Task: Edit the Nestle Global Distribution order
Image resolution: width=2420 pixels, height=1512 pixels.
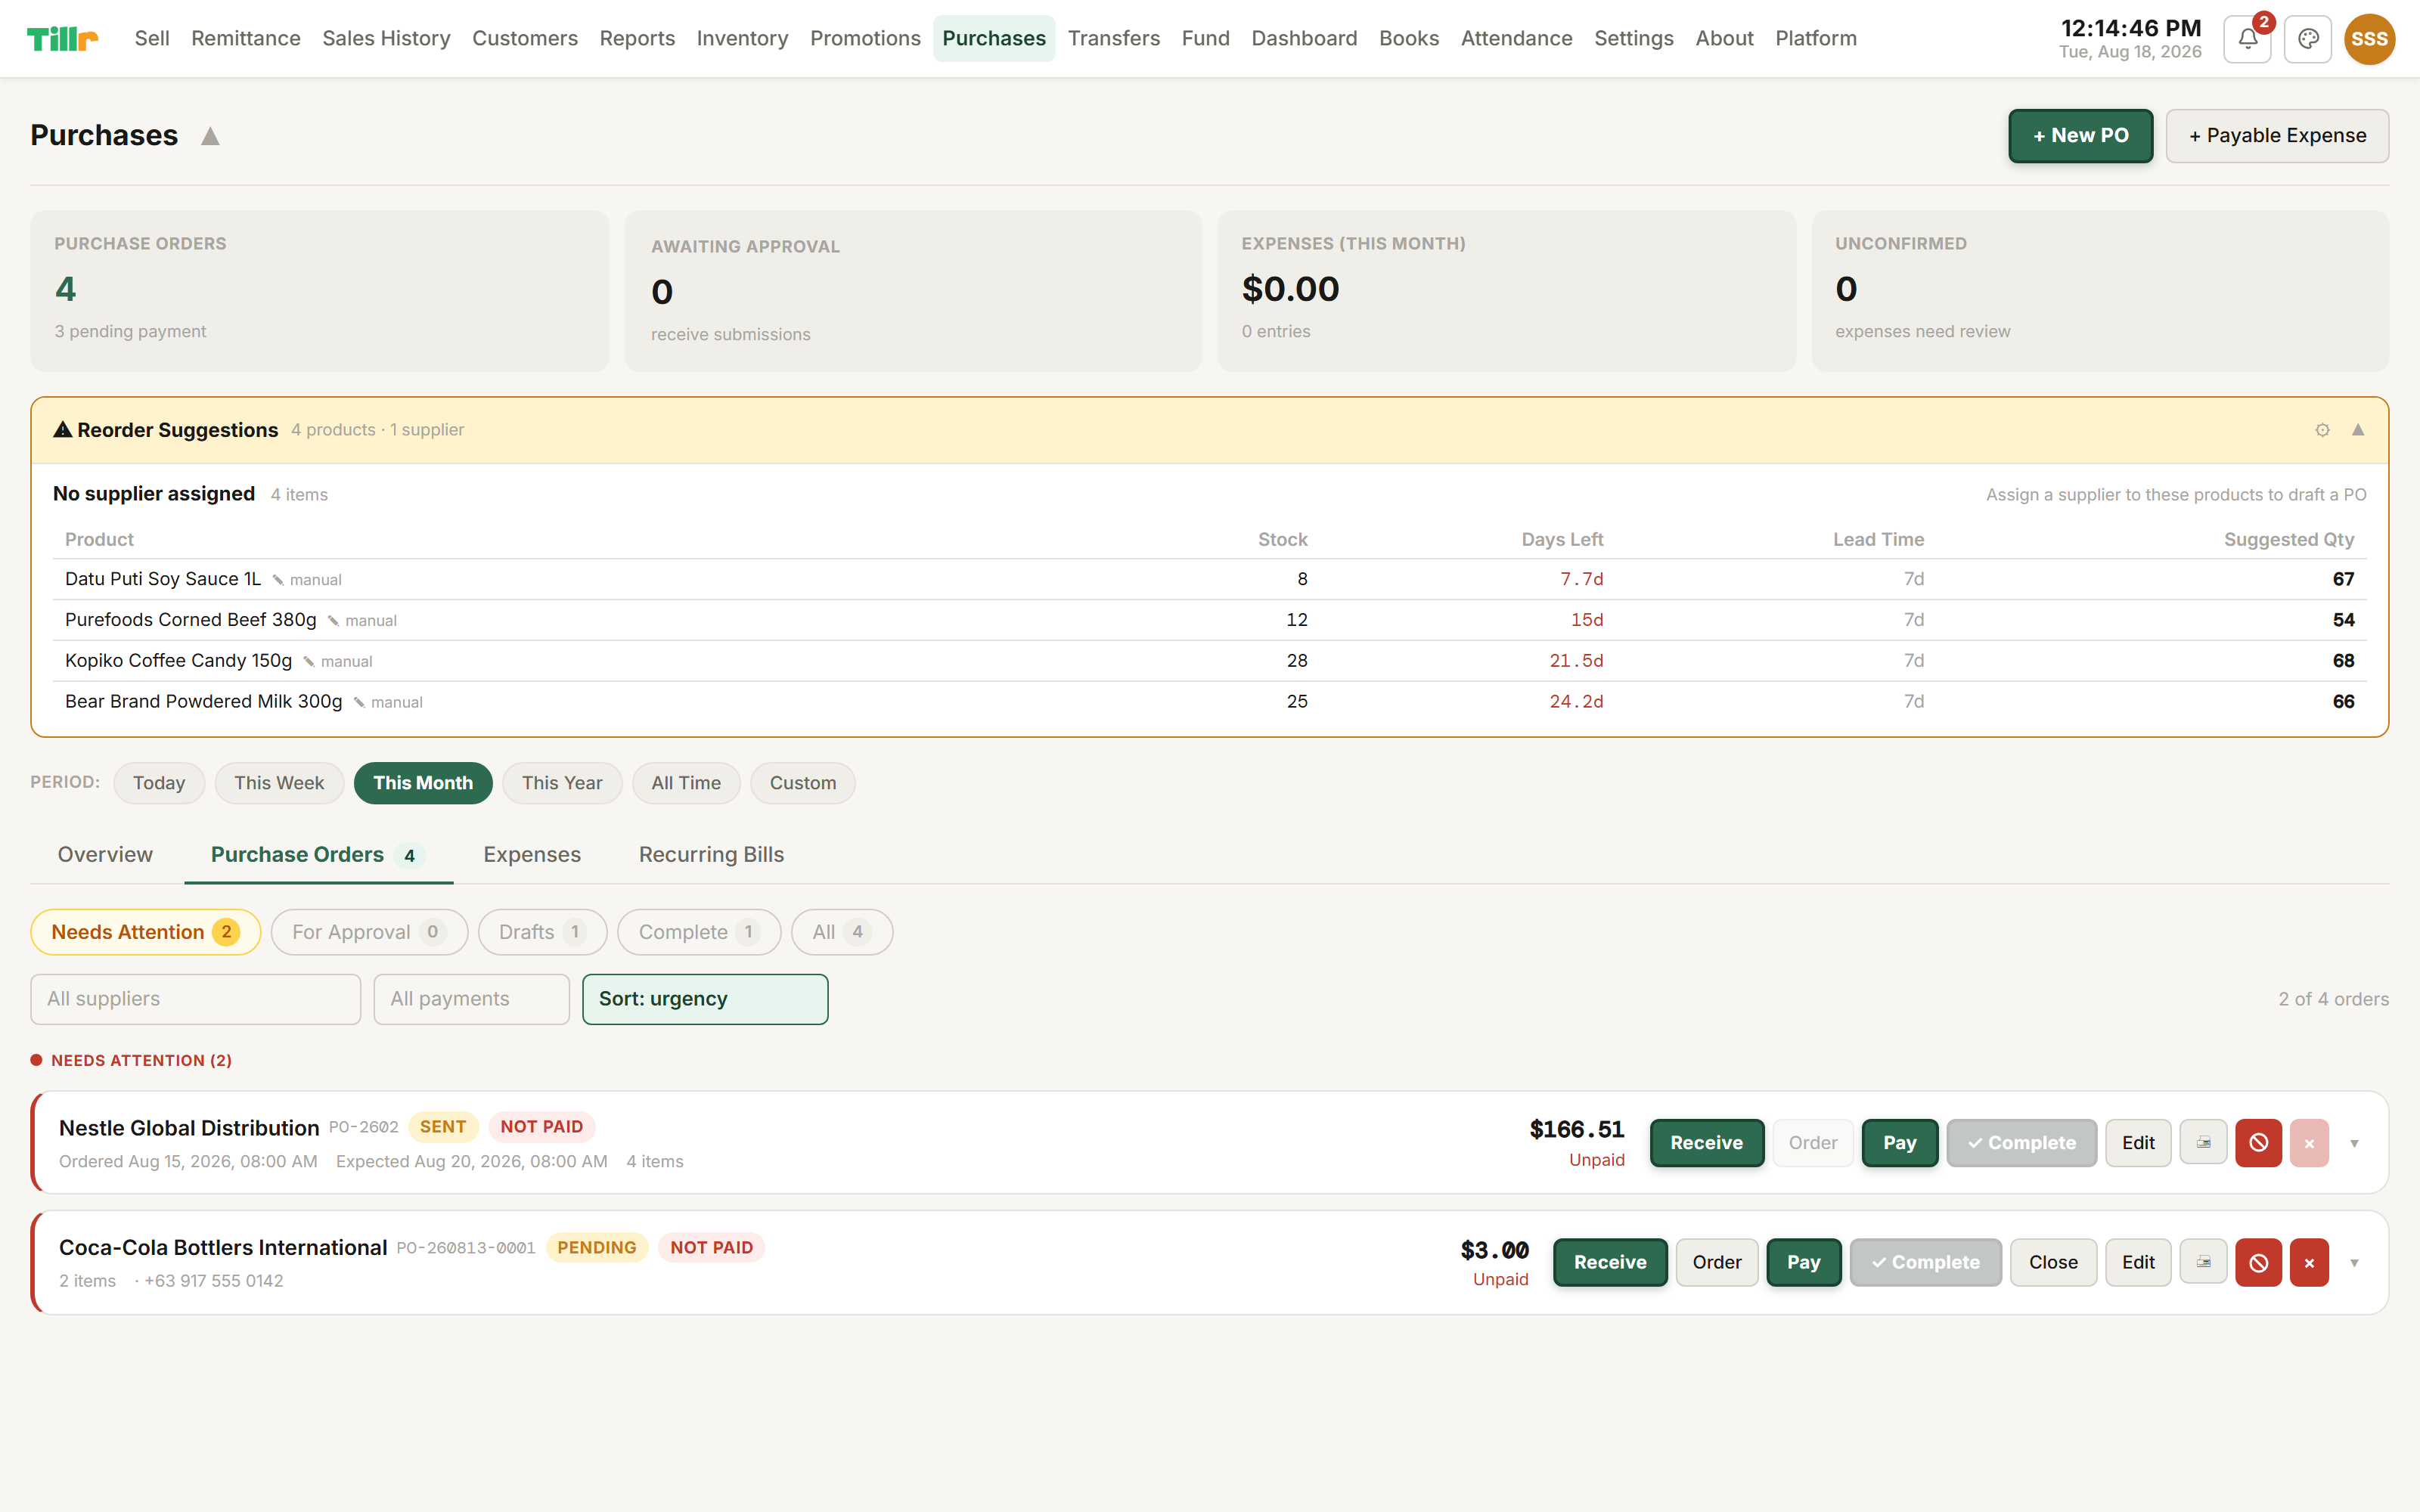Action: (x=2138, y=1143)
